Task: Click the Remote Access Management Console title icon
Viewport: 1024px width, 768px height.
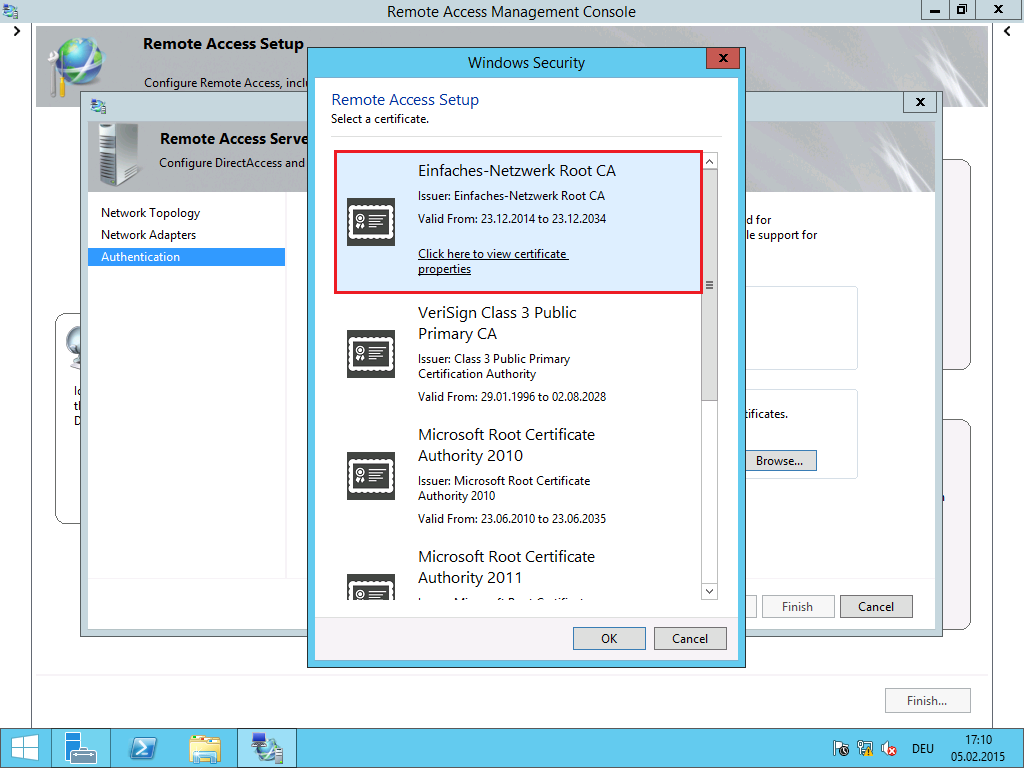Action: [x=10, y=10]
